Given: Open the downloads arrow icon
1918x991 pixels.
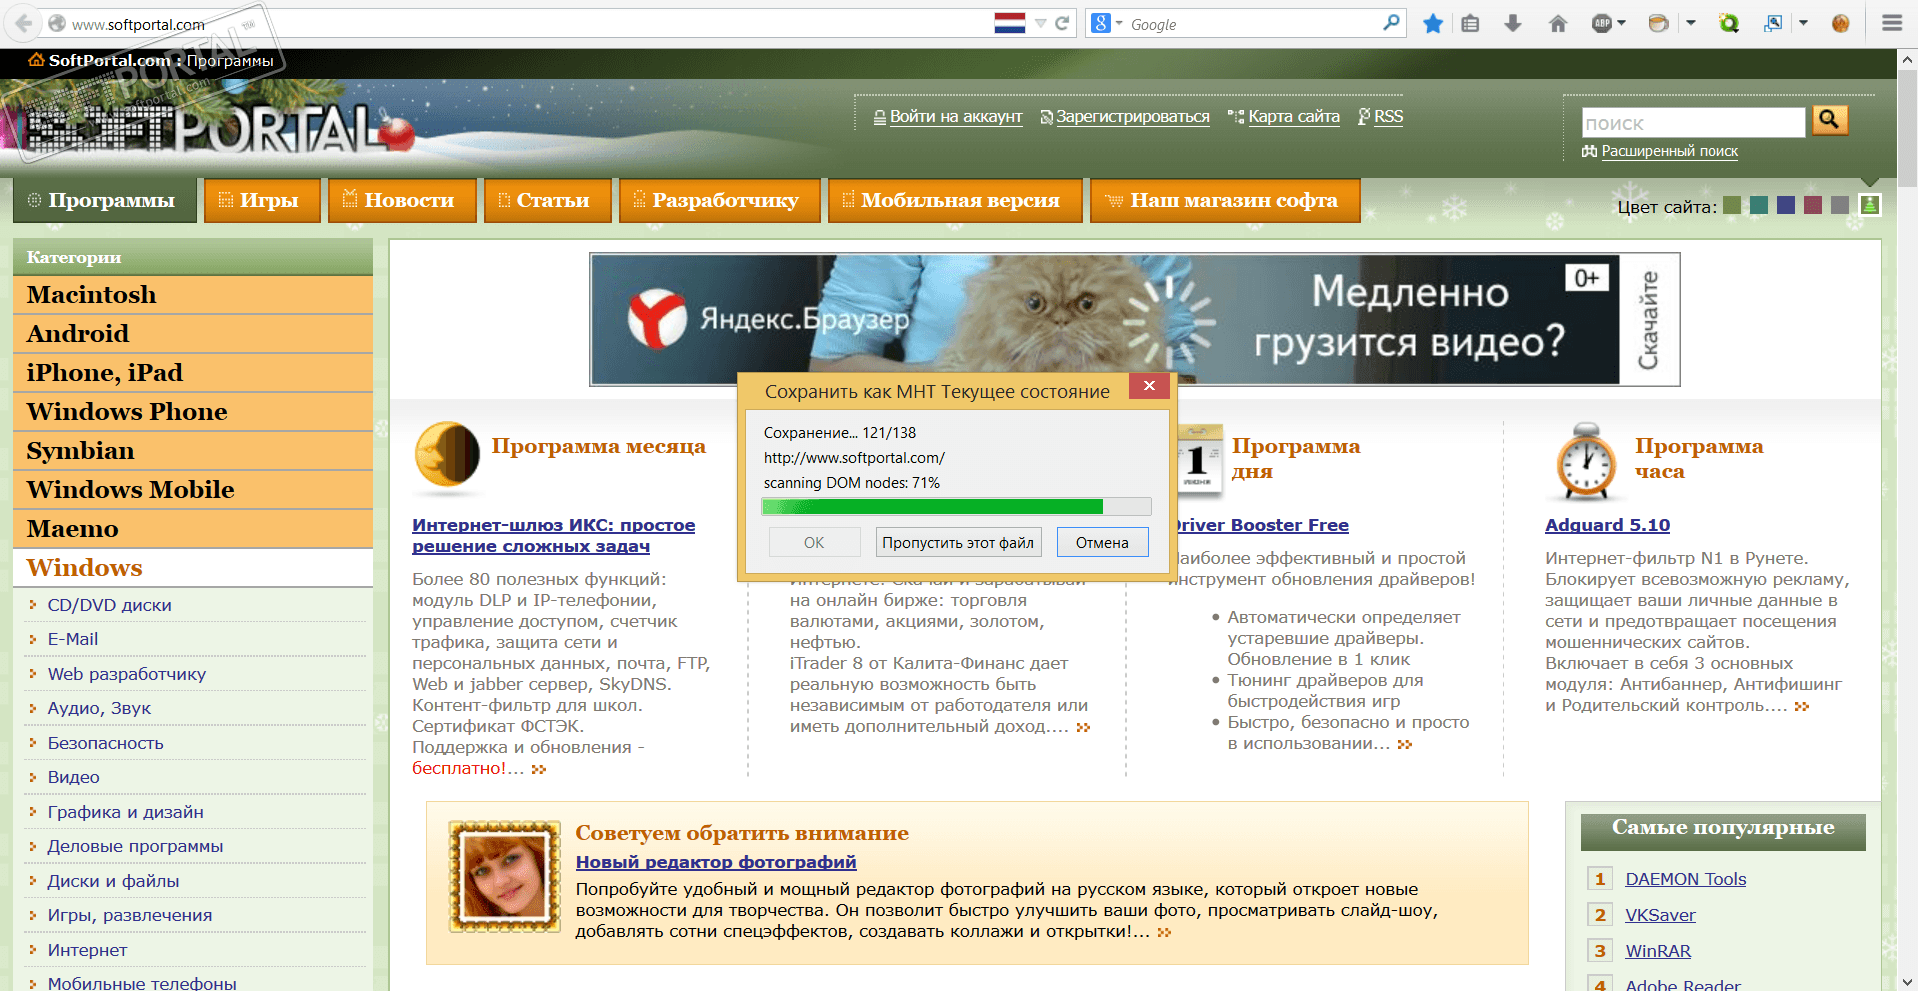Looking at the screenshot, I should pyautogui.click(x=1513, y=23).
